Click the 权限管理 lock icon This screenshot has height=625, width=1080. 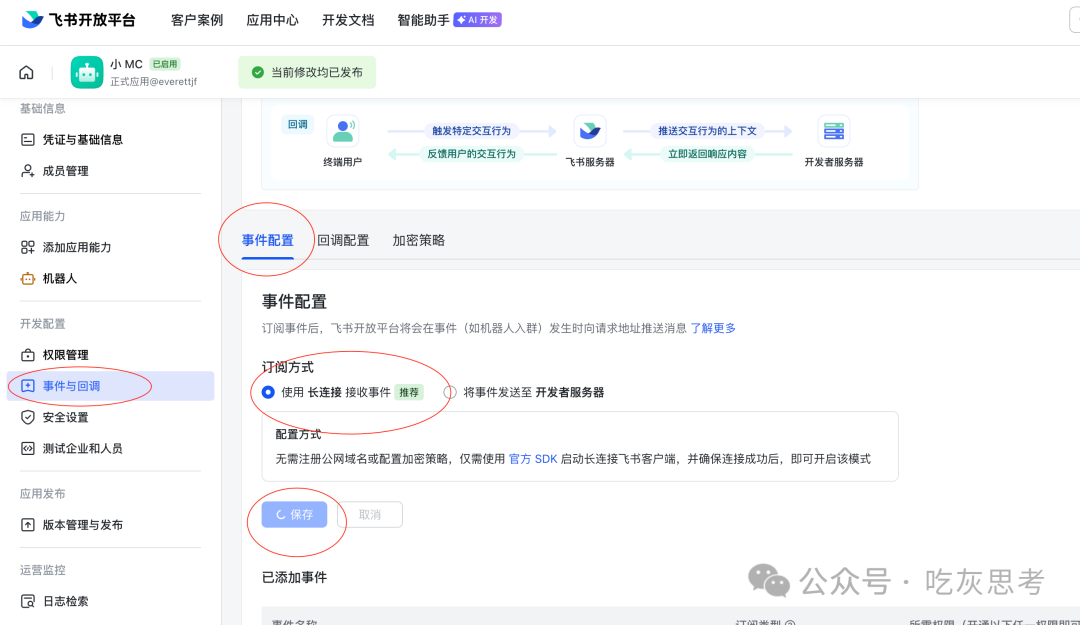coord(28,355)
